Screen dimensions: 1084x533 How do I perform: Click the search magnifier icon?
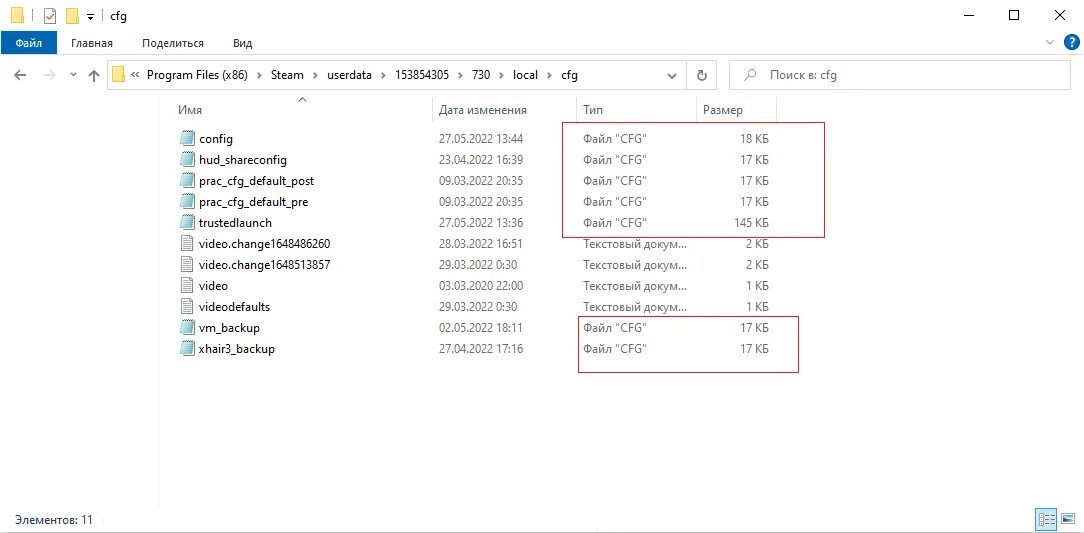[749, 75]
